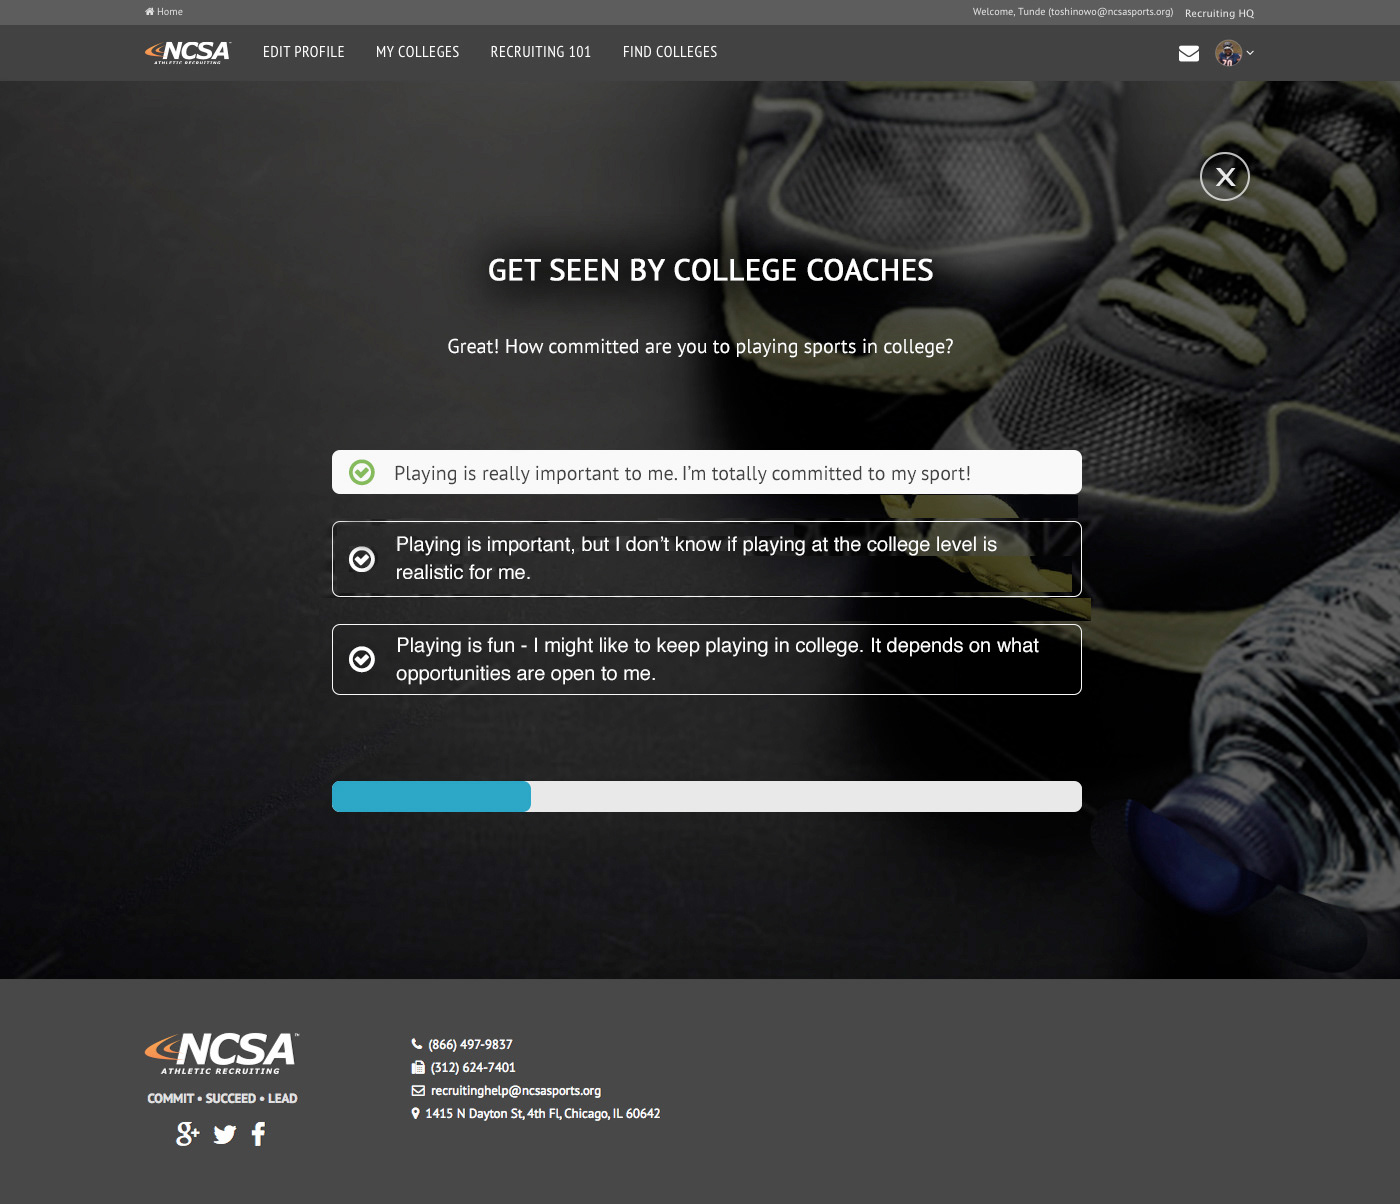Open the mail envelope inbox icon
The width and height of the screenshot is (1400, 1204).
[1188, 53]
